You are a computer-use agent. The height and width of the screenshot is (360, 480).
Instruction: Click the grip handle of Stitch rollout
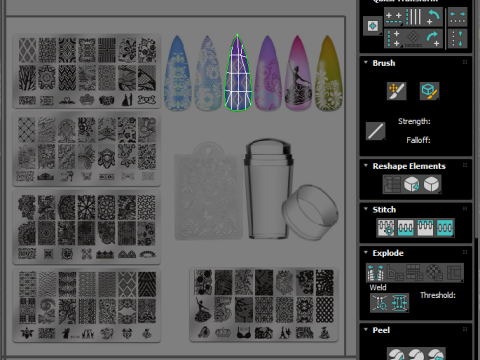click(465, 209)
